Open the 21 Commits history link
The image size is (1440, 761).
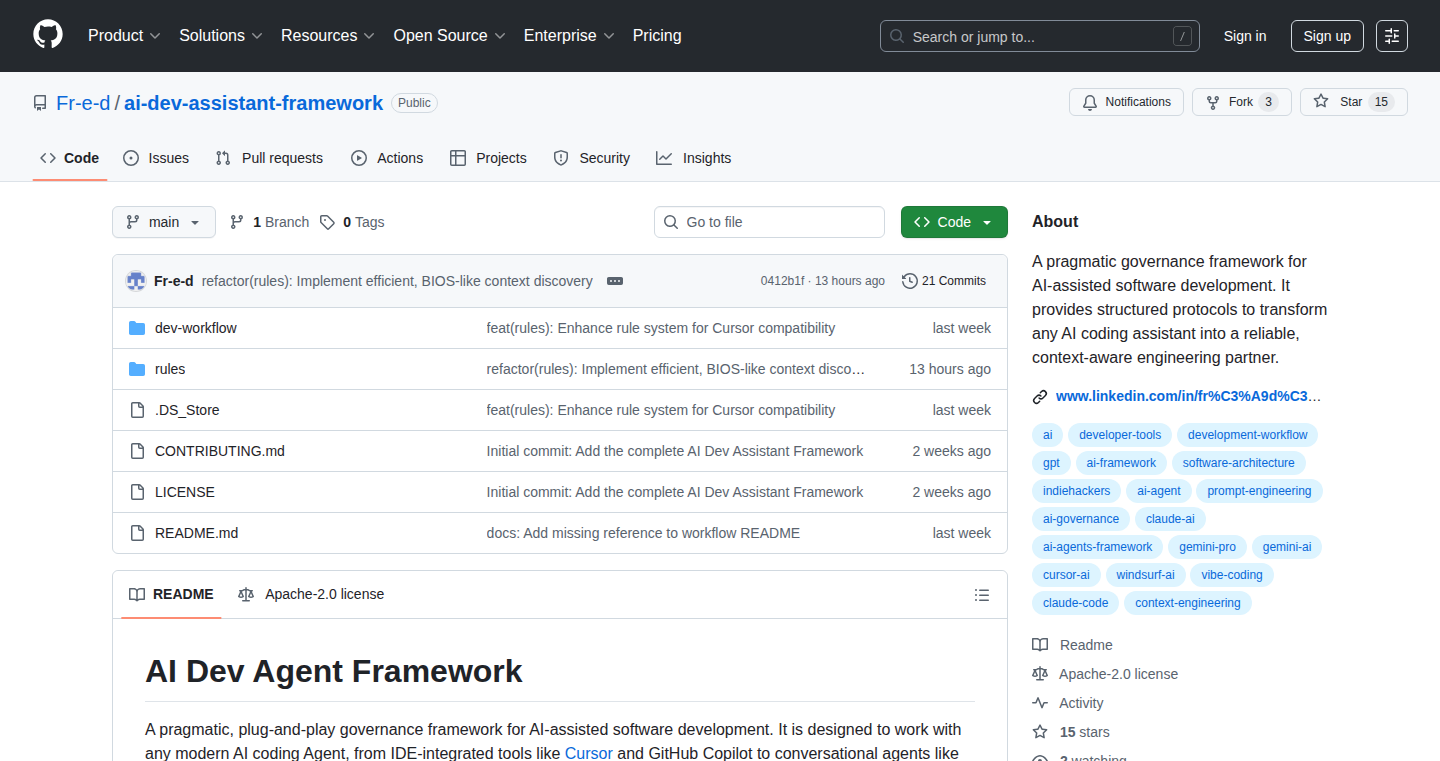tap(944, 281)
